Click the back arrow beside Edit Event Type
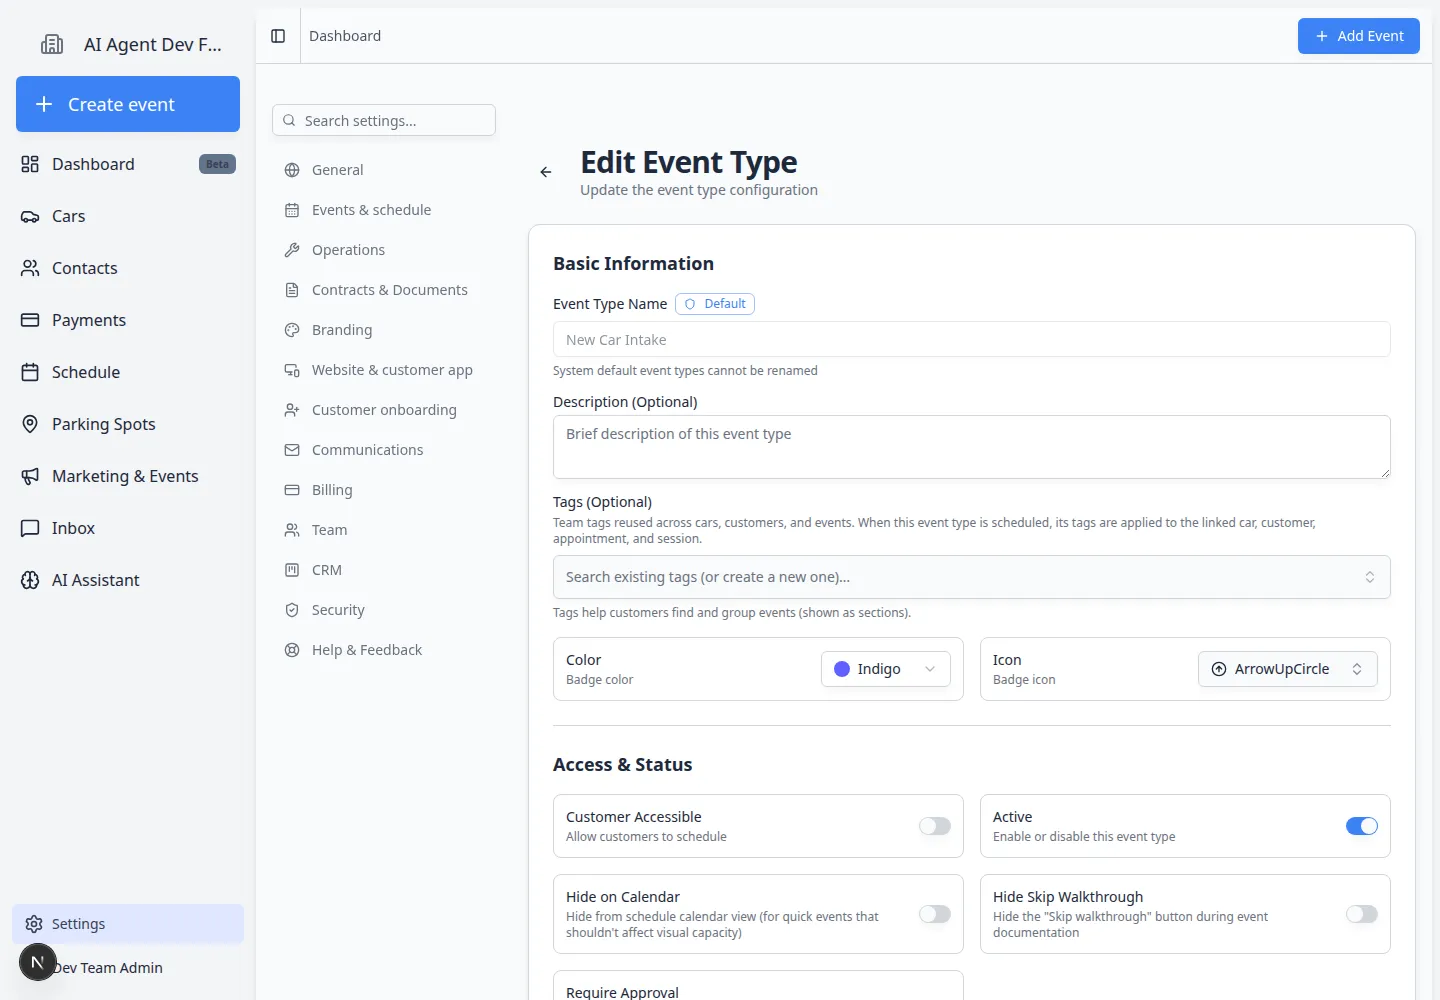The width and height of the screenshot is (1440, 1000). click(546, 172)
